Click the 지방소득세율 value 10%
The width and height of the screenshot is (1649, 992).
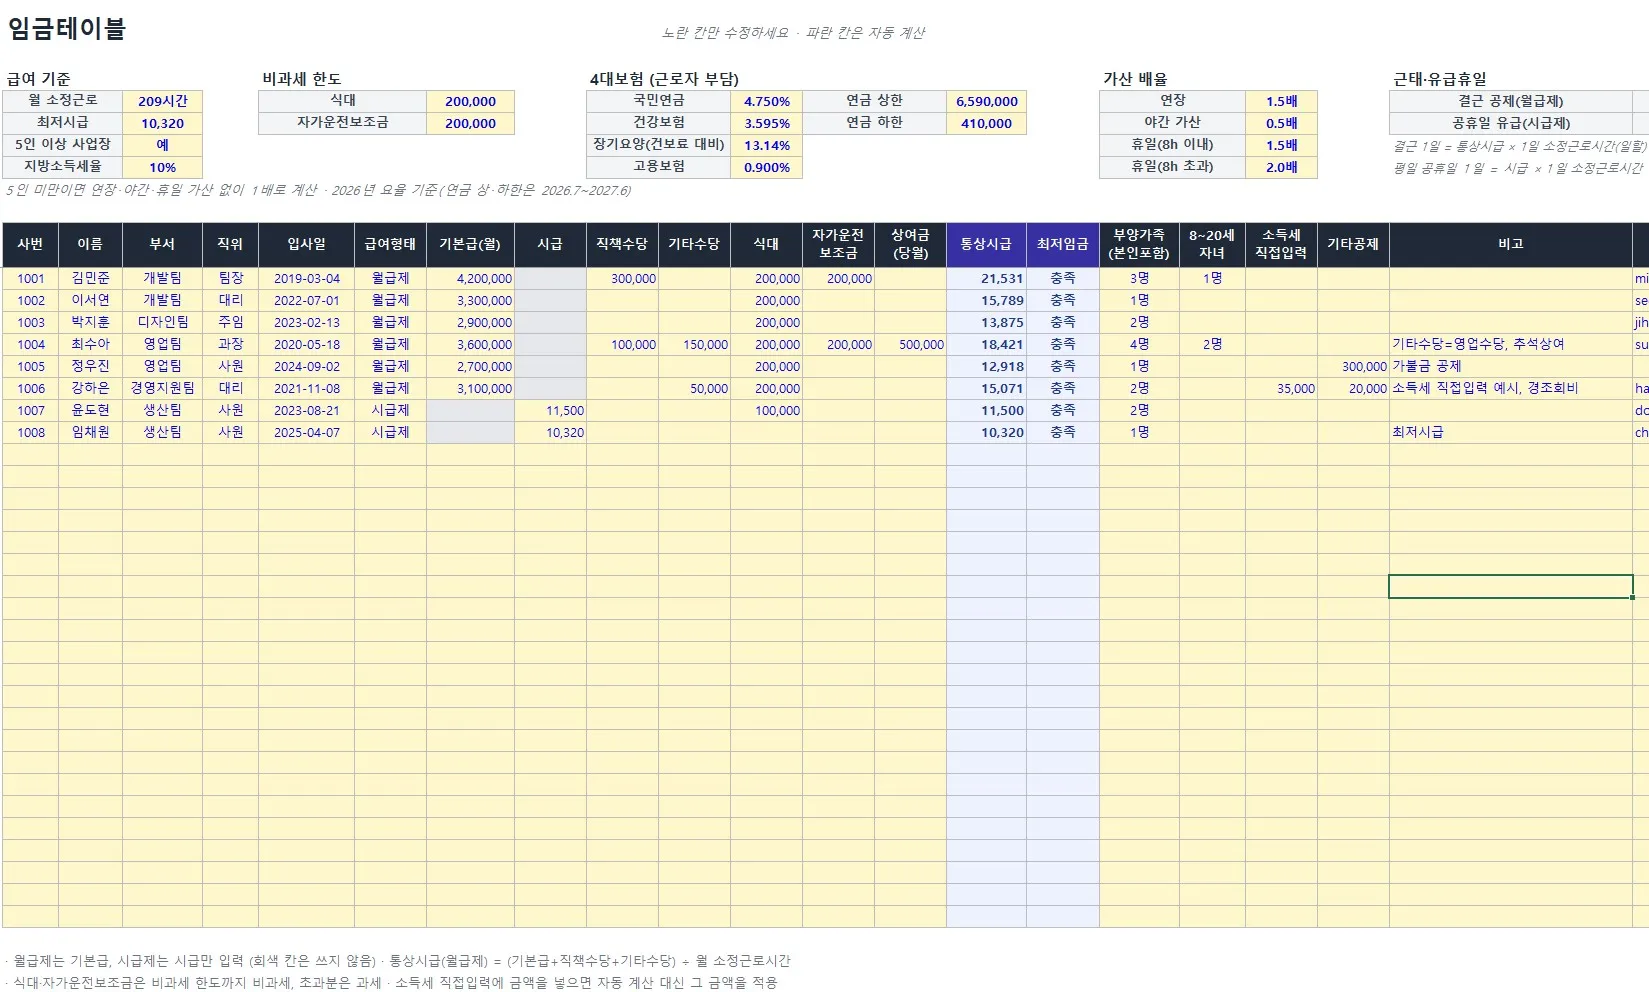click(162, 167)
